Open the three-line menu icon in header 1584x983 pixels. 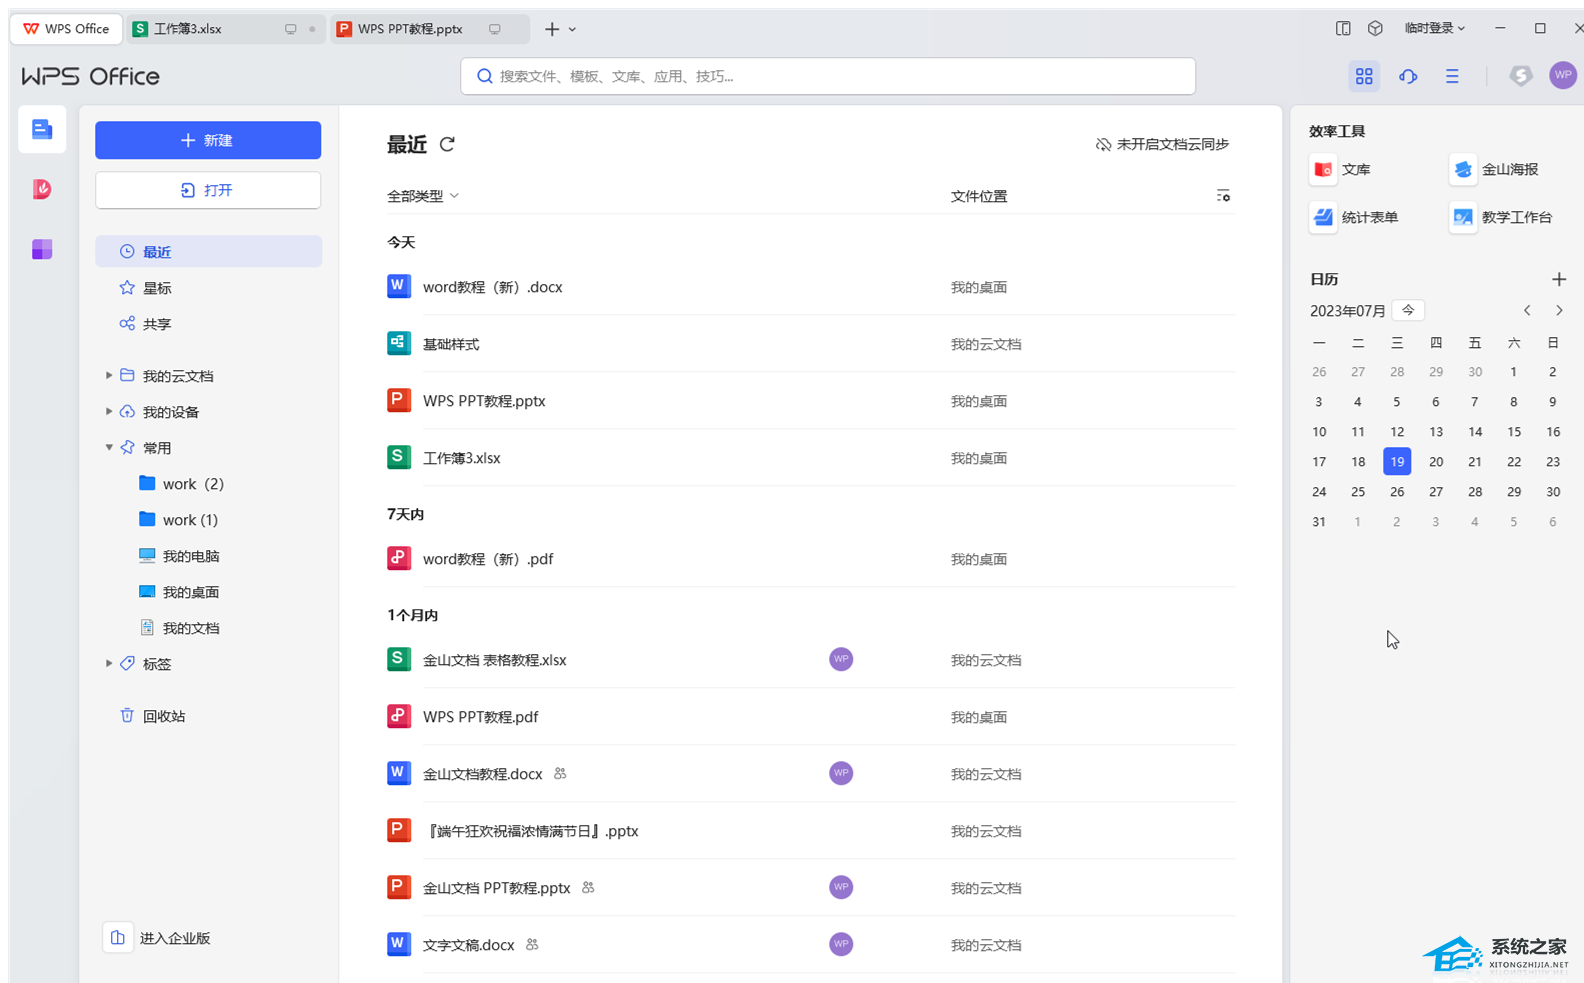1452,76
